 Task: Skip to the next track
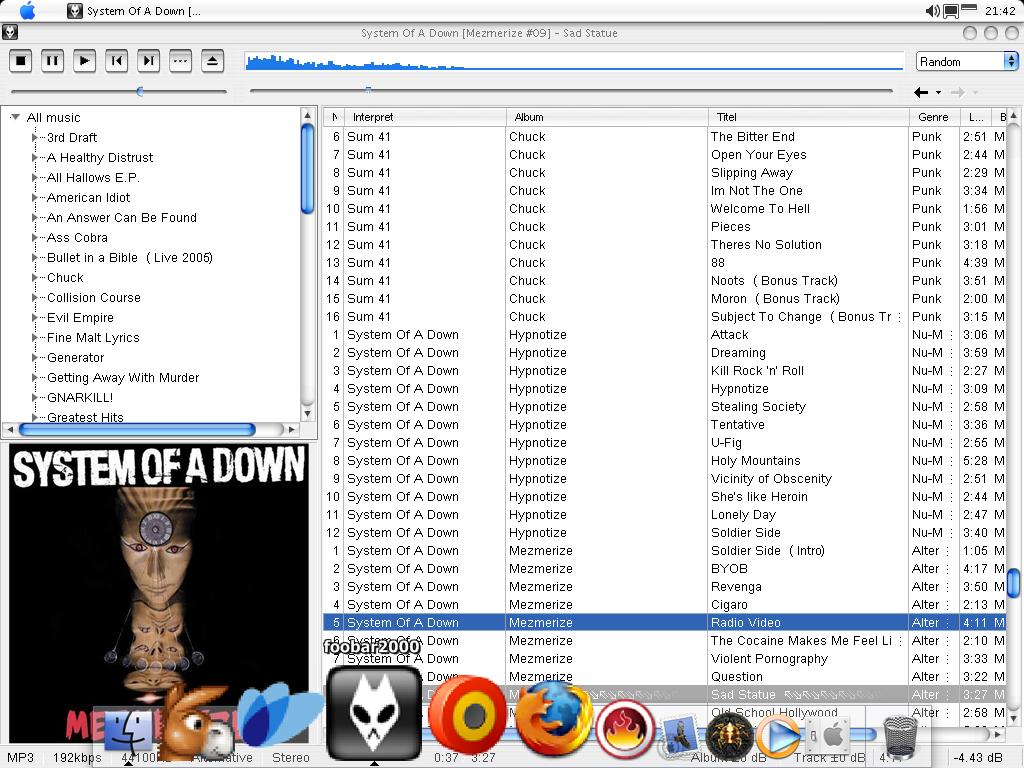(149, 61)
